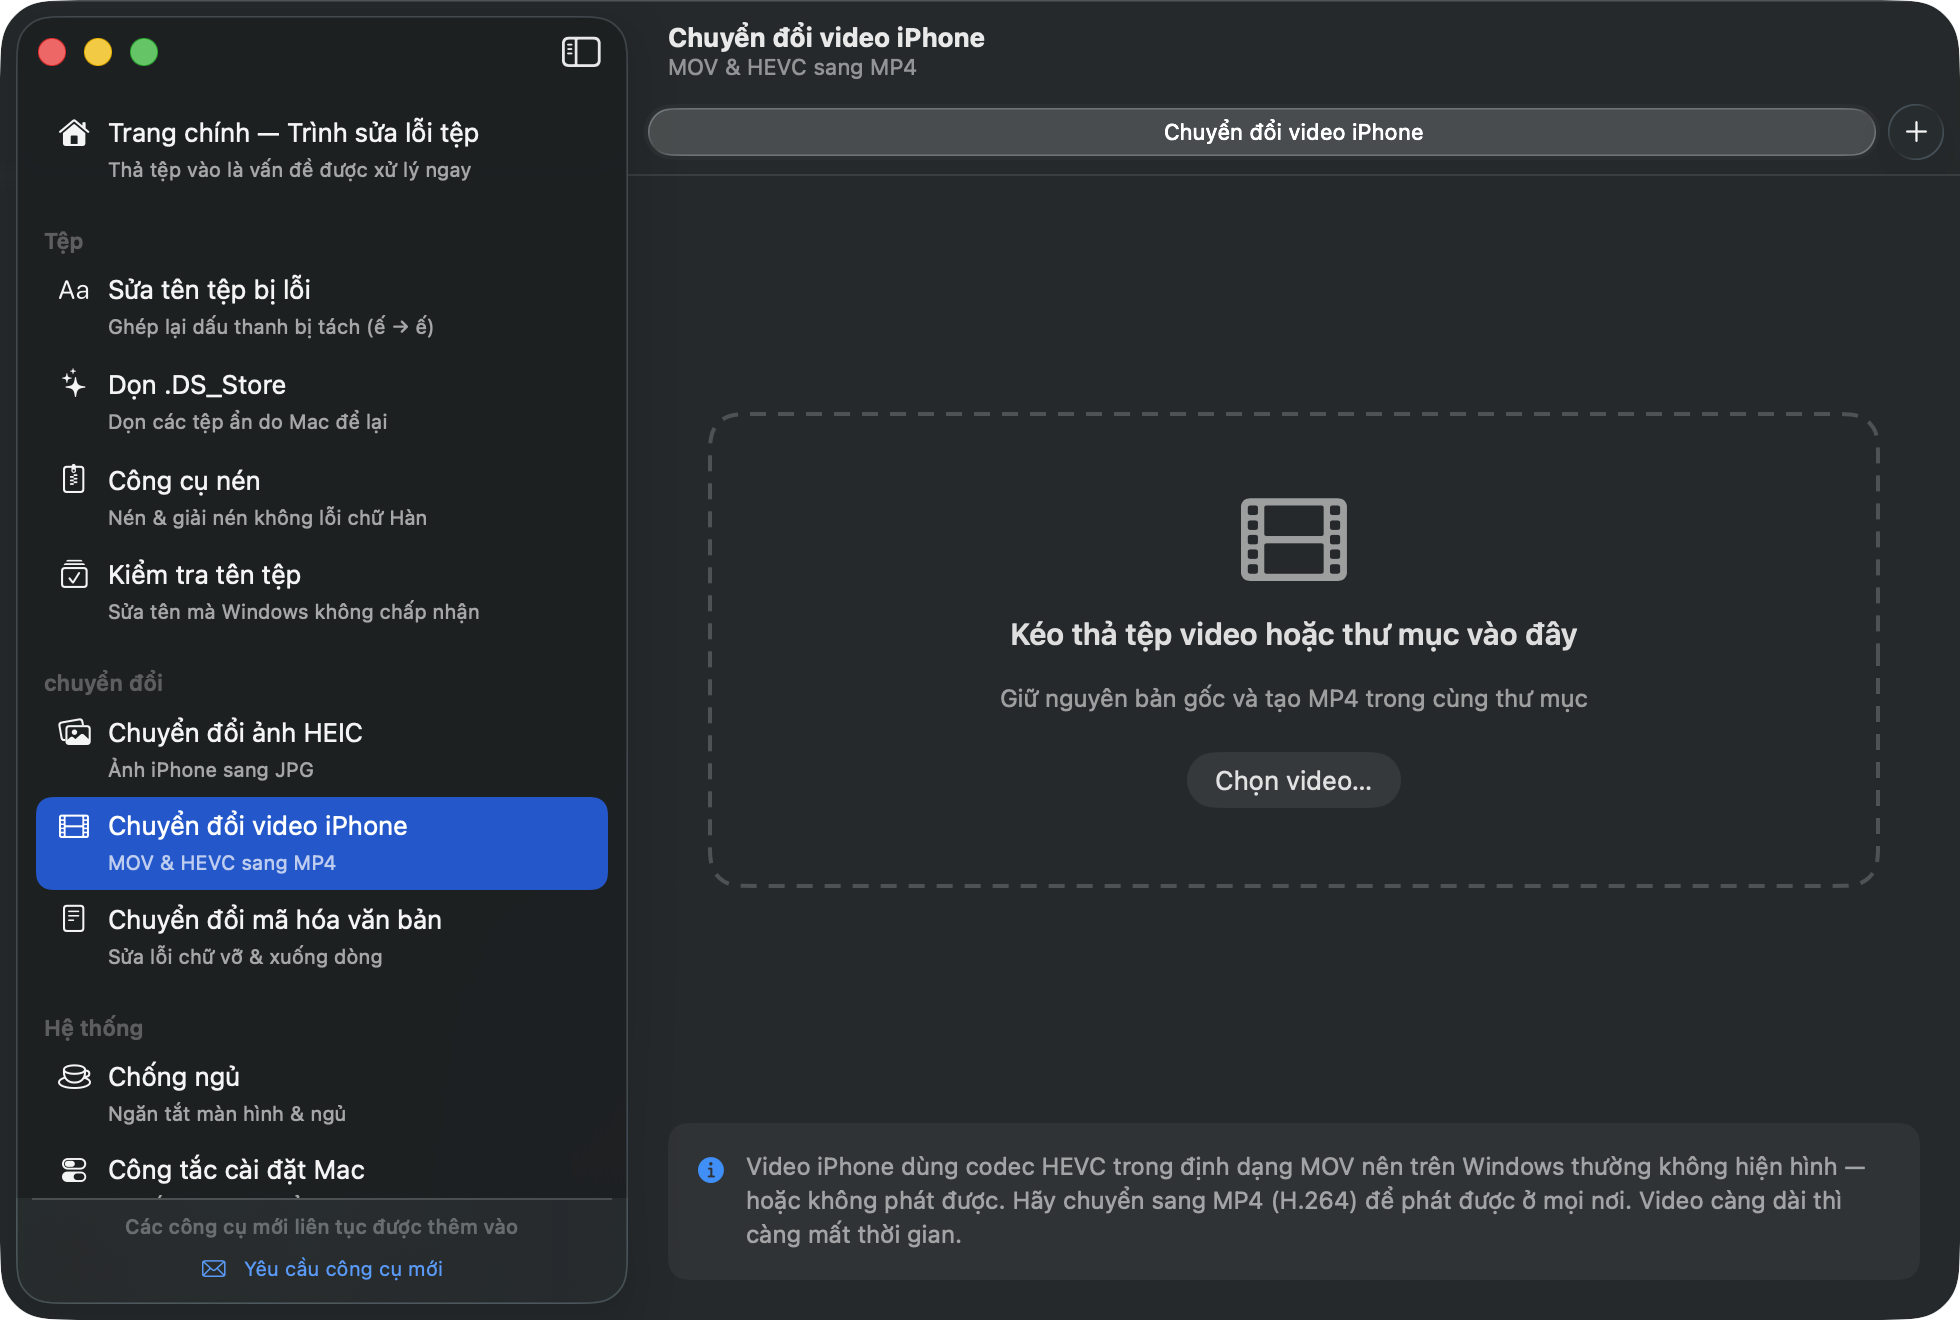
Task: Open Công tắc cài đặt Mac
Action: click(322, 1172)
